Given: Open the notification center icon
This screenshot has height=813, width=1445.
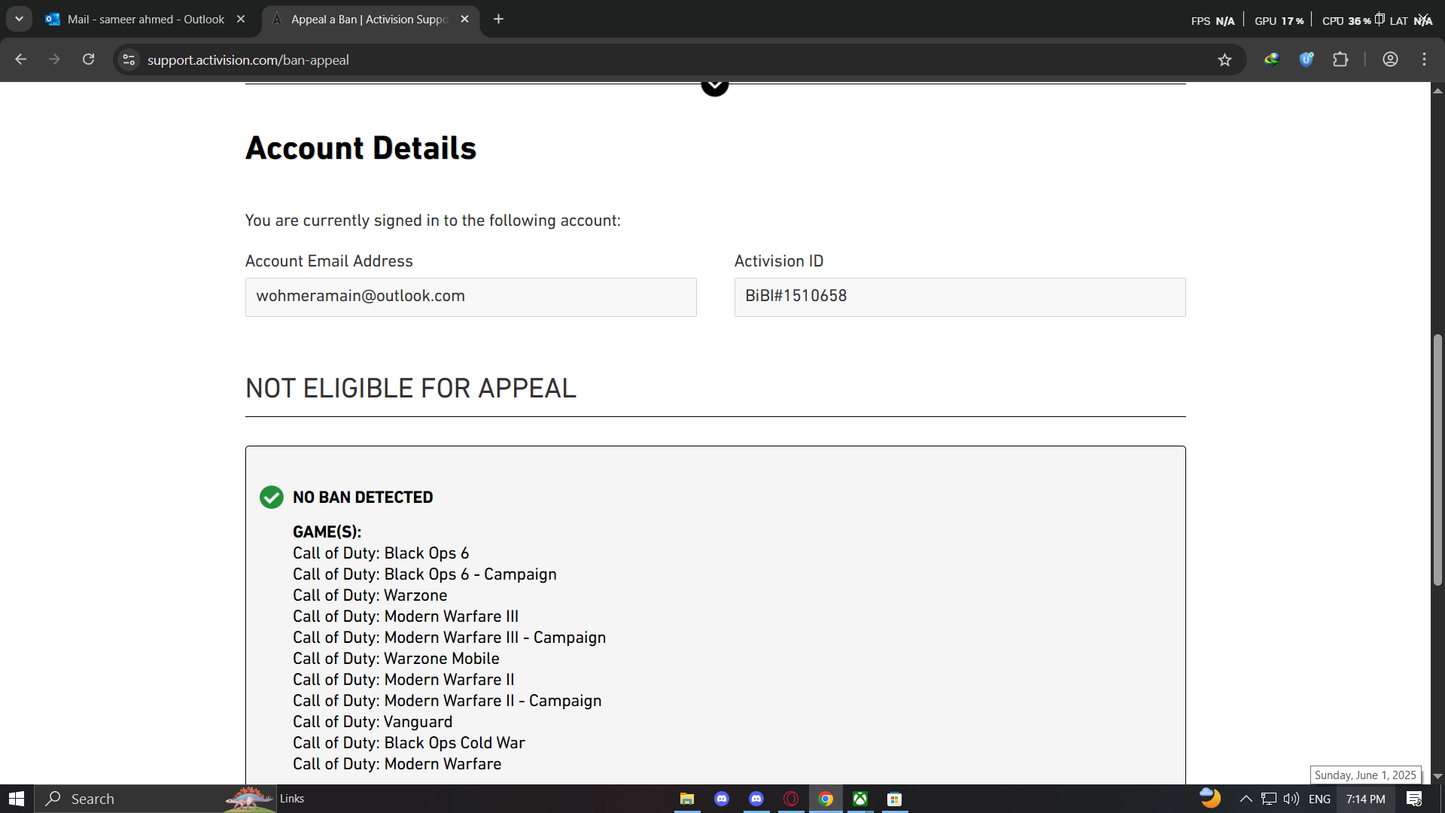Looking at the screenshot, I should 1414,799.
